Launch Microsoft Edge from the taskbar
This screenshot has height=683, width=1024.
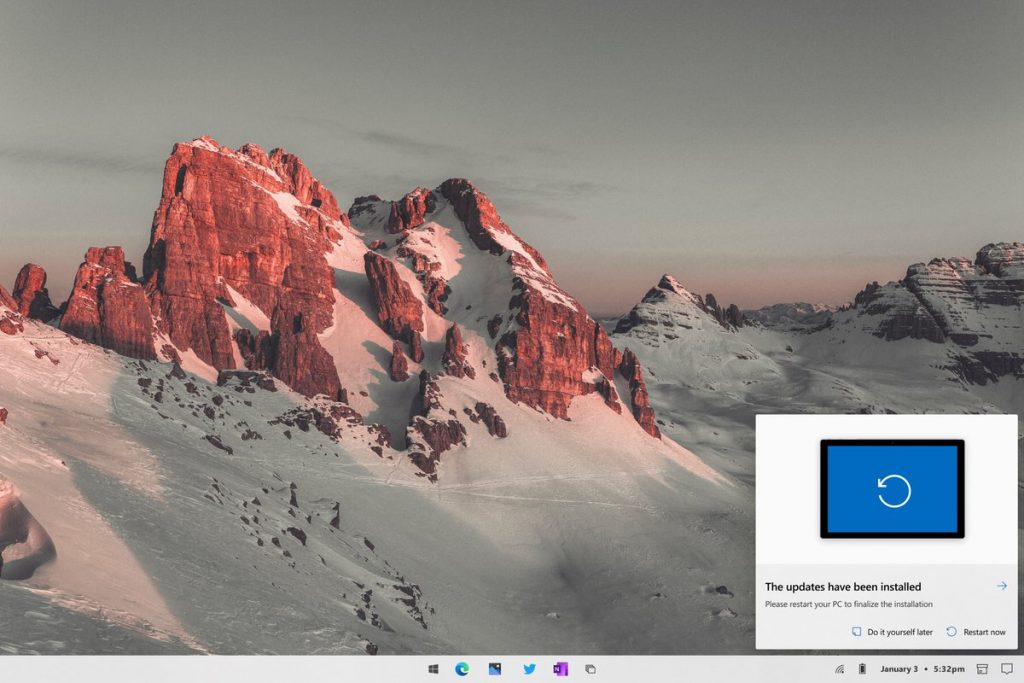point(462,669)
